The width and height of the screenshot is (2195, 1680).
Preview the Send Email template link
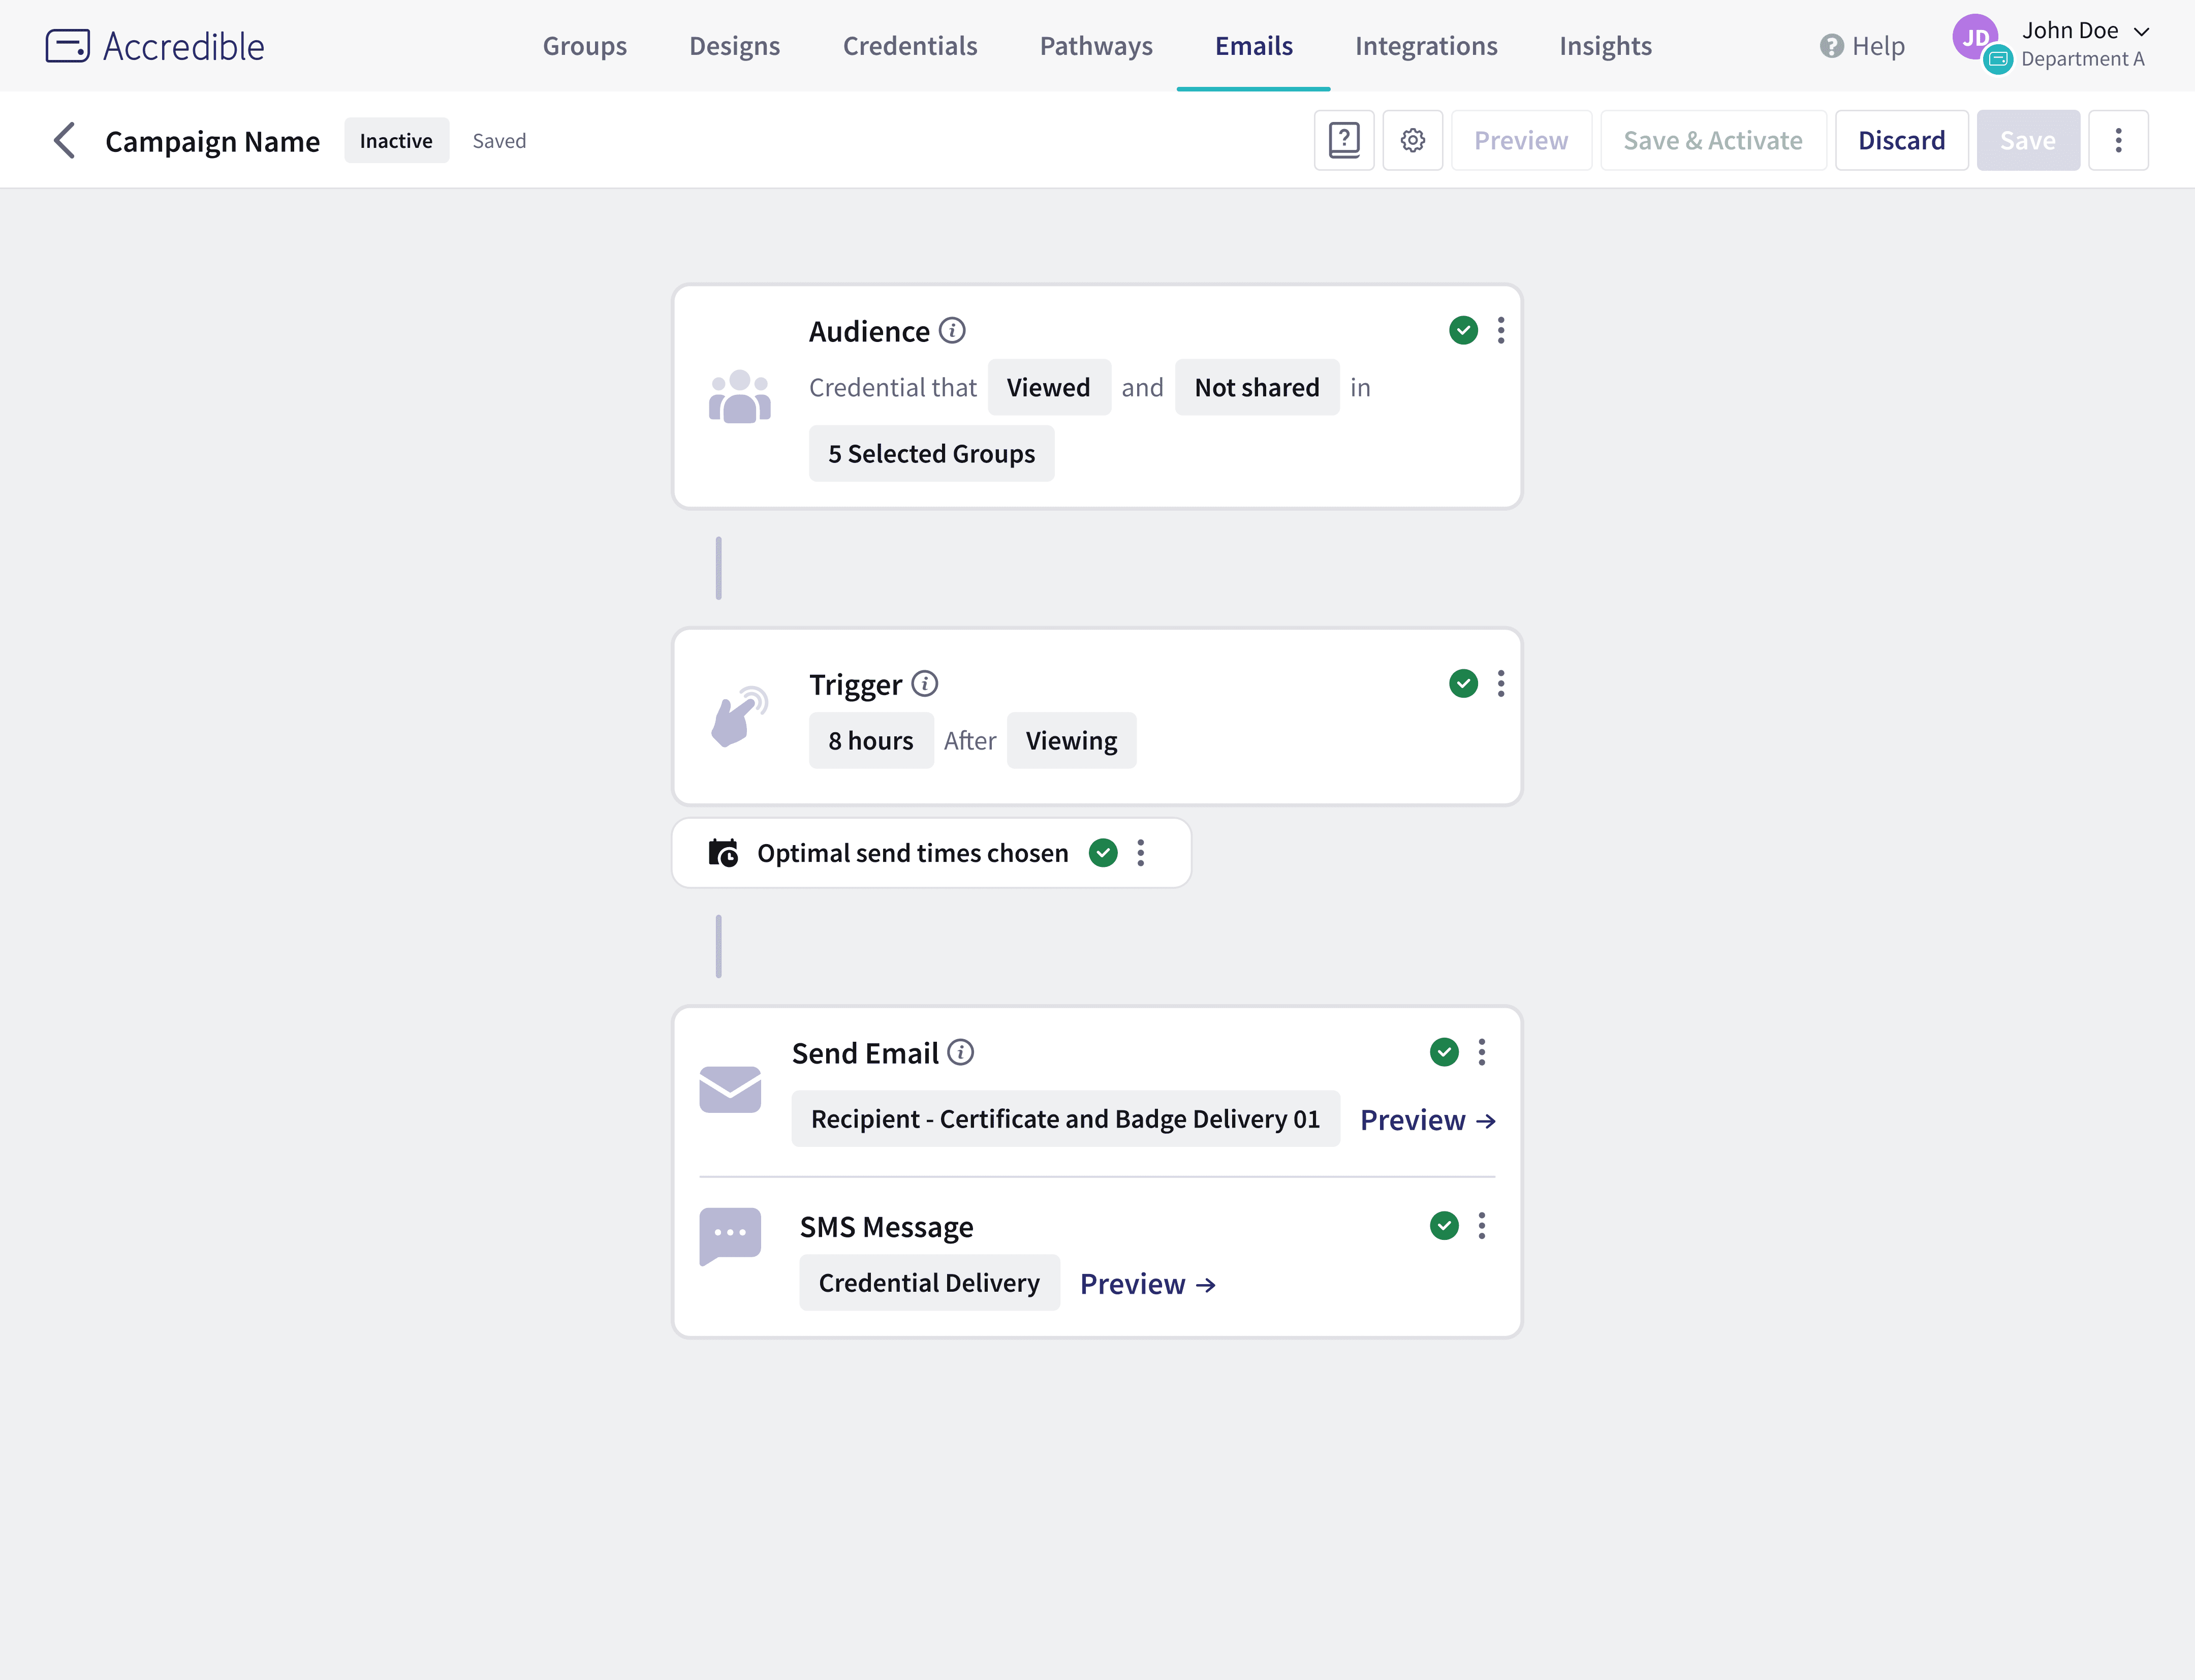(x=1427, y=1120)
